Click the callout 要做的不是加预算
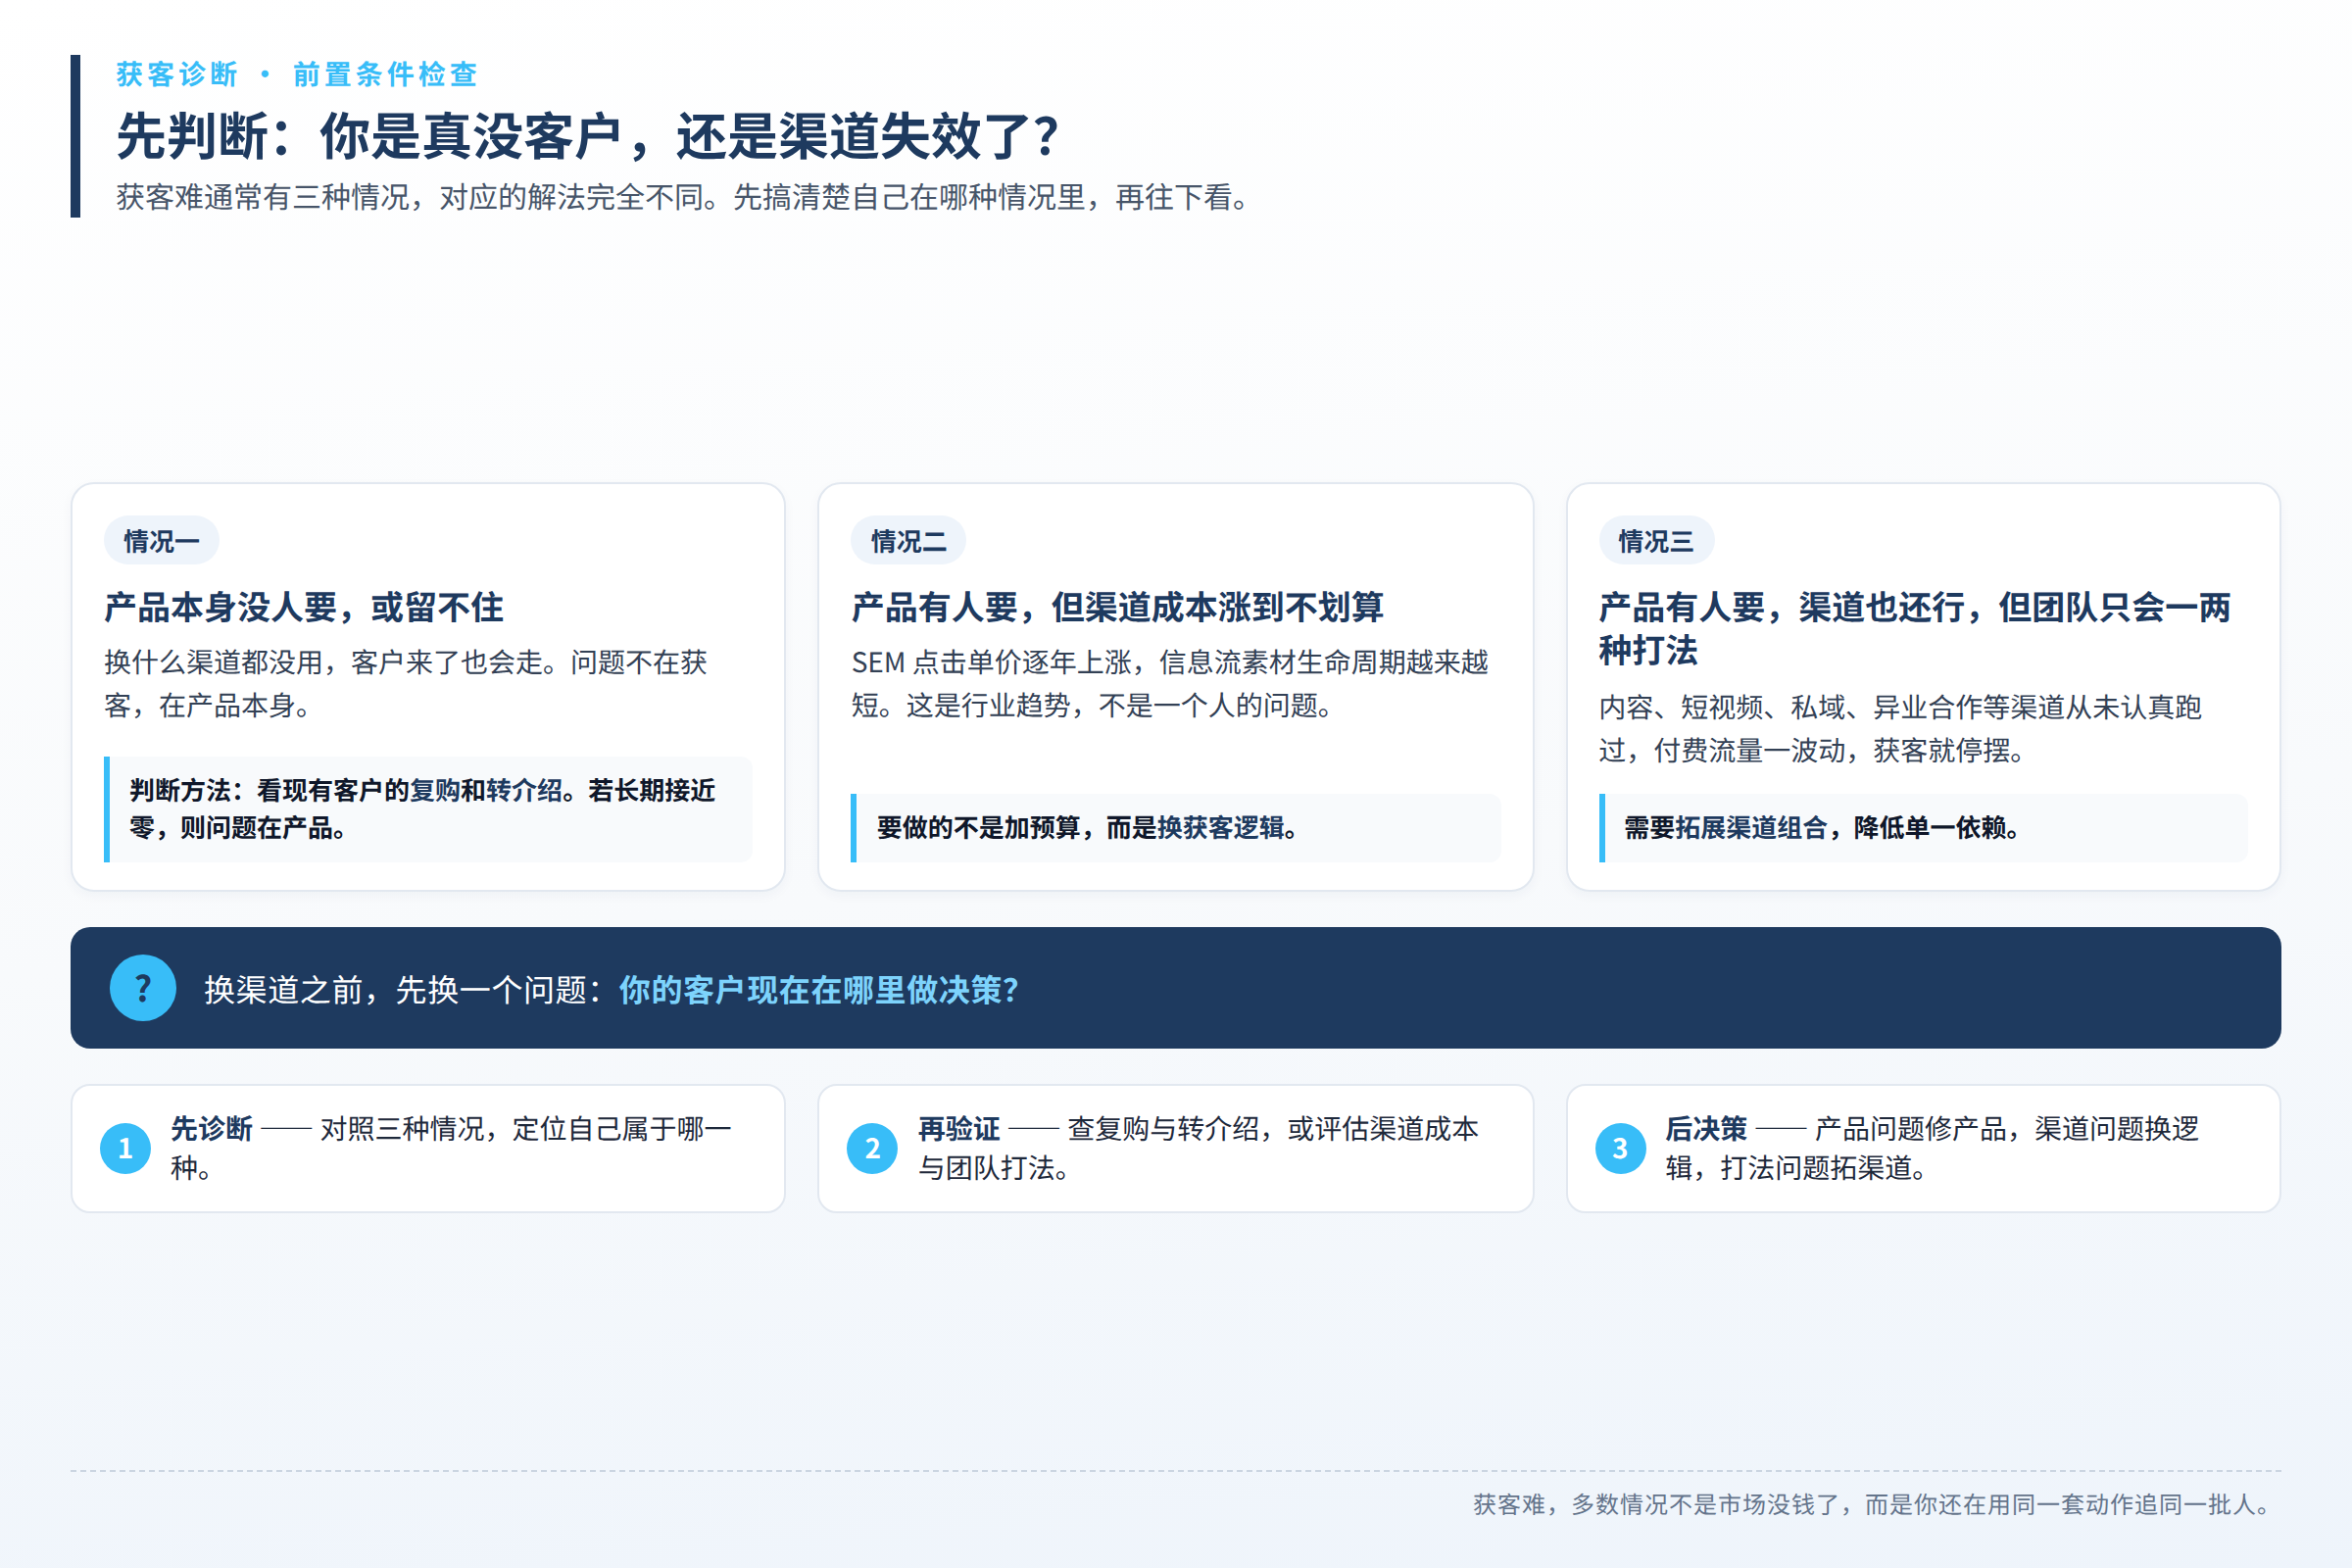The image size is (2352, 1568). (x=1176, y=828)
